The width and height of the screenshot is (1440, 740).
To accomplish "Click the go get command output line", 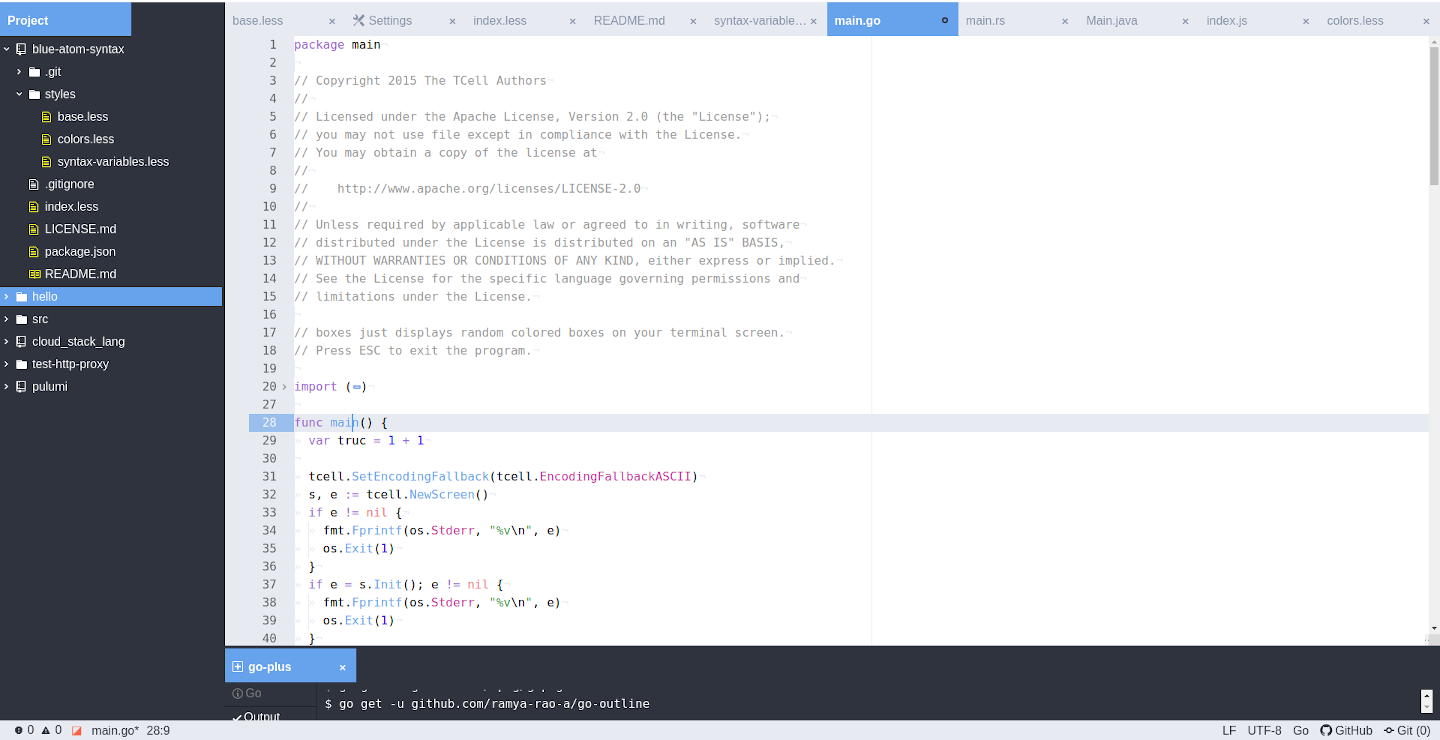I will click(487, 704).
